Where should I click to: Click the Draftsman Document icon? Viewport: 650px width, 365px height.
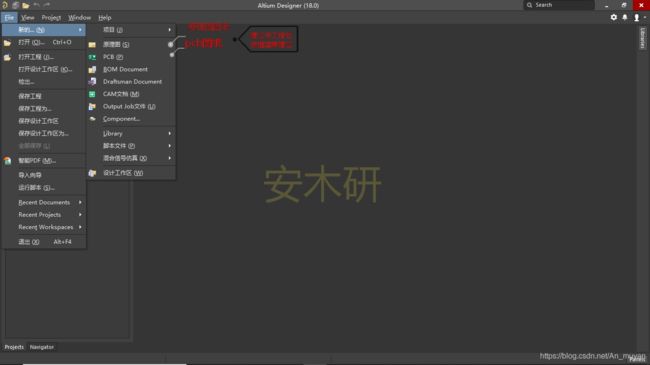[92, 82]
